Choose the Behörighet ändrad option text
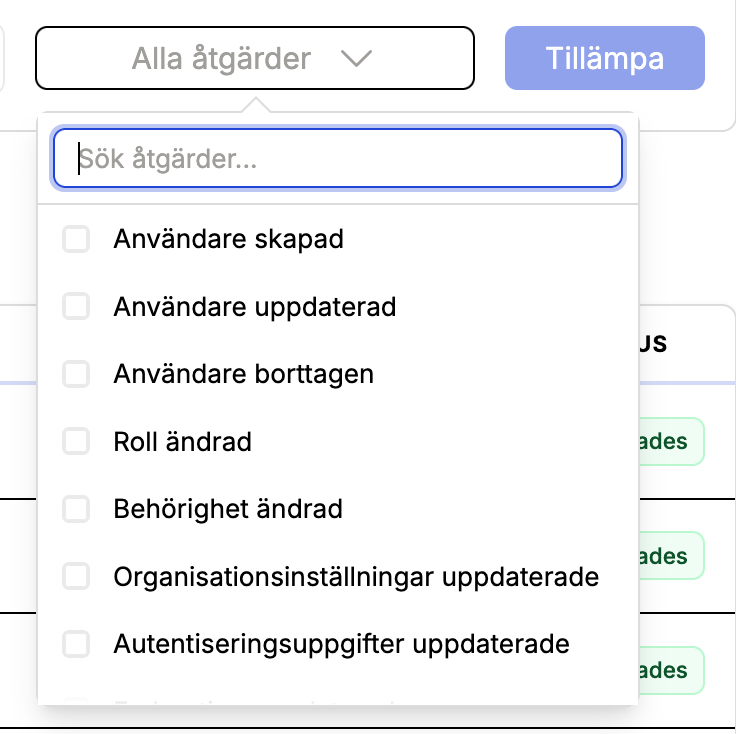 [228, 509]
